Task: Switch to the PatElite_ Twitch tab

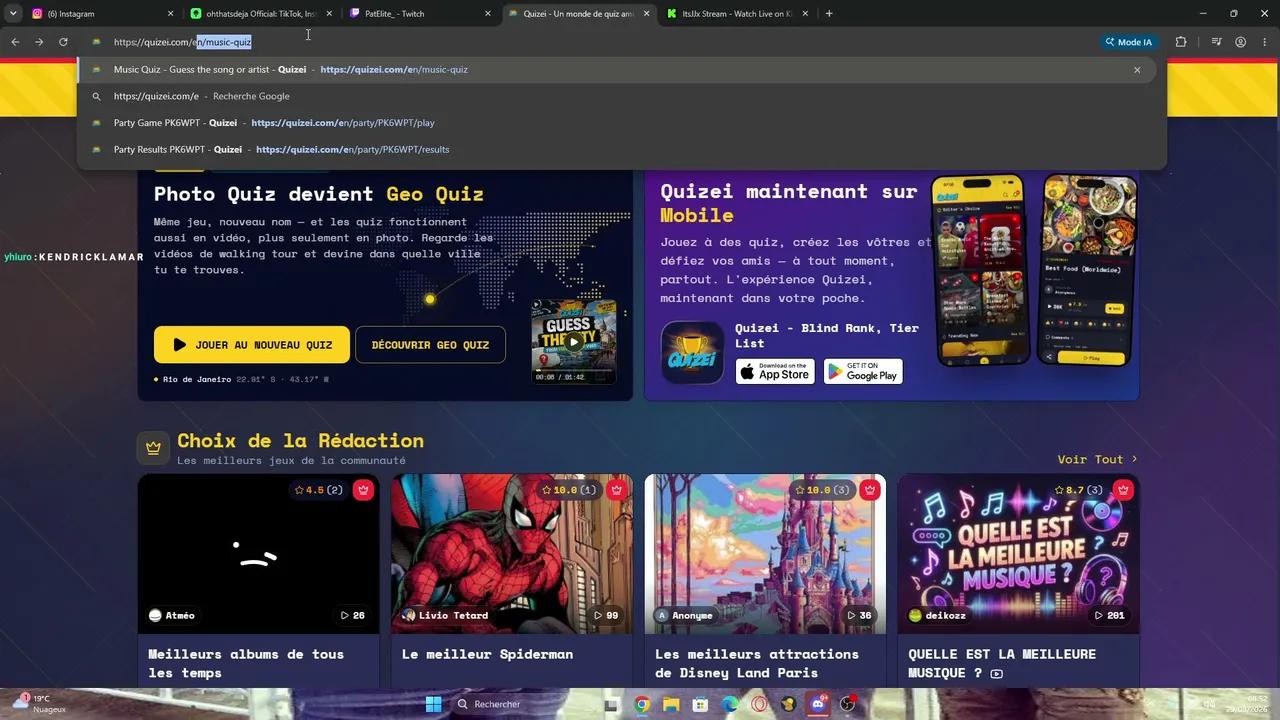Action: click(420, 14)
